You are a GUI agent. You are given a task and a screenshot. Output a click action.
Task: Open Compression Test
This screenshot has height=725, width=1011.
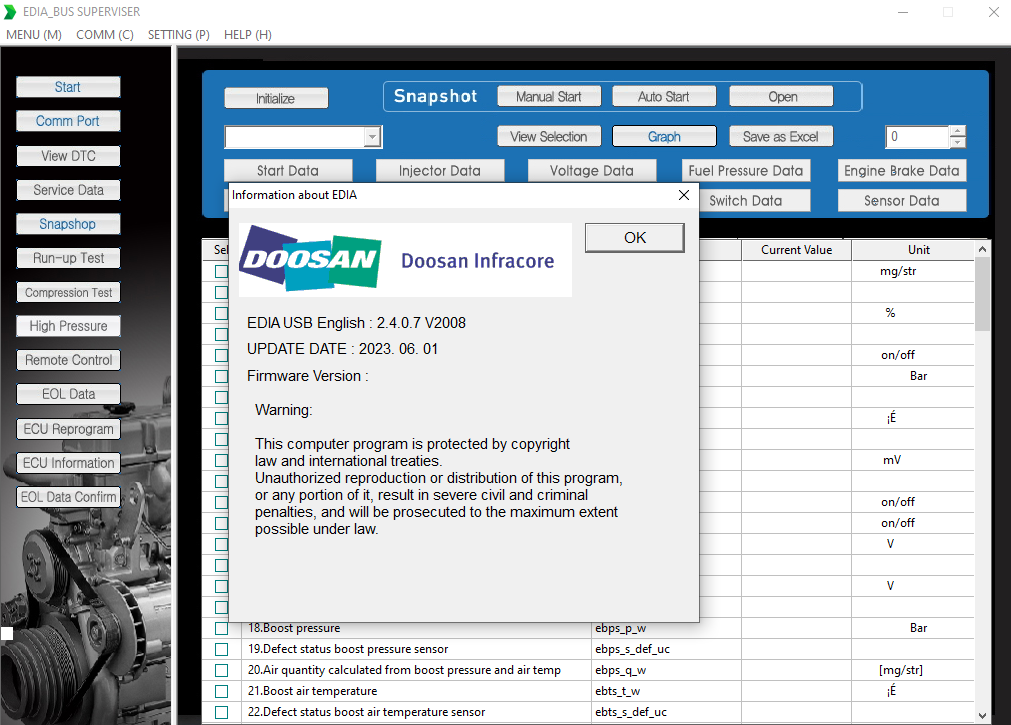68,292
